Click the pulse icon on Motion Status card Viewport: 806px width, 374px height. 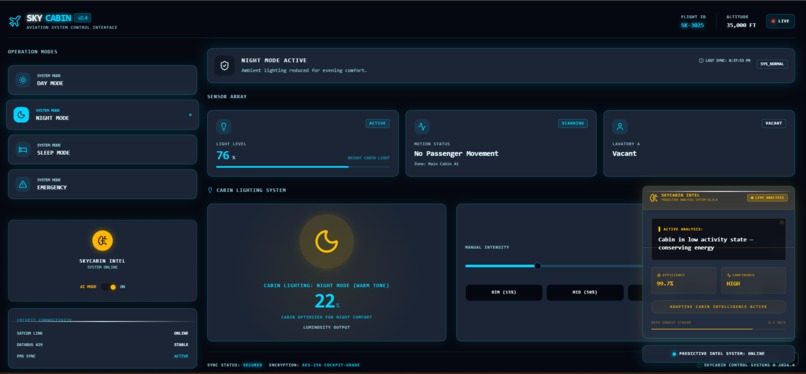click(x=422, y=126)
